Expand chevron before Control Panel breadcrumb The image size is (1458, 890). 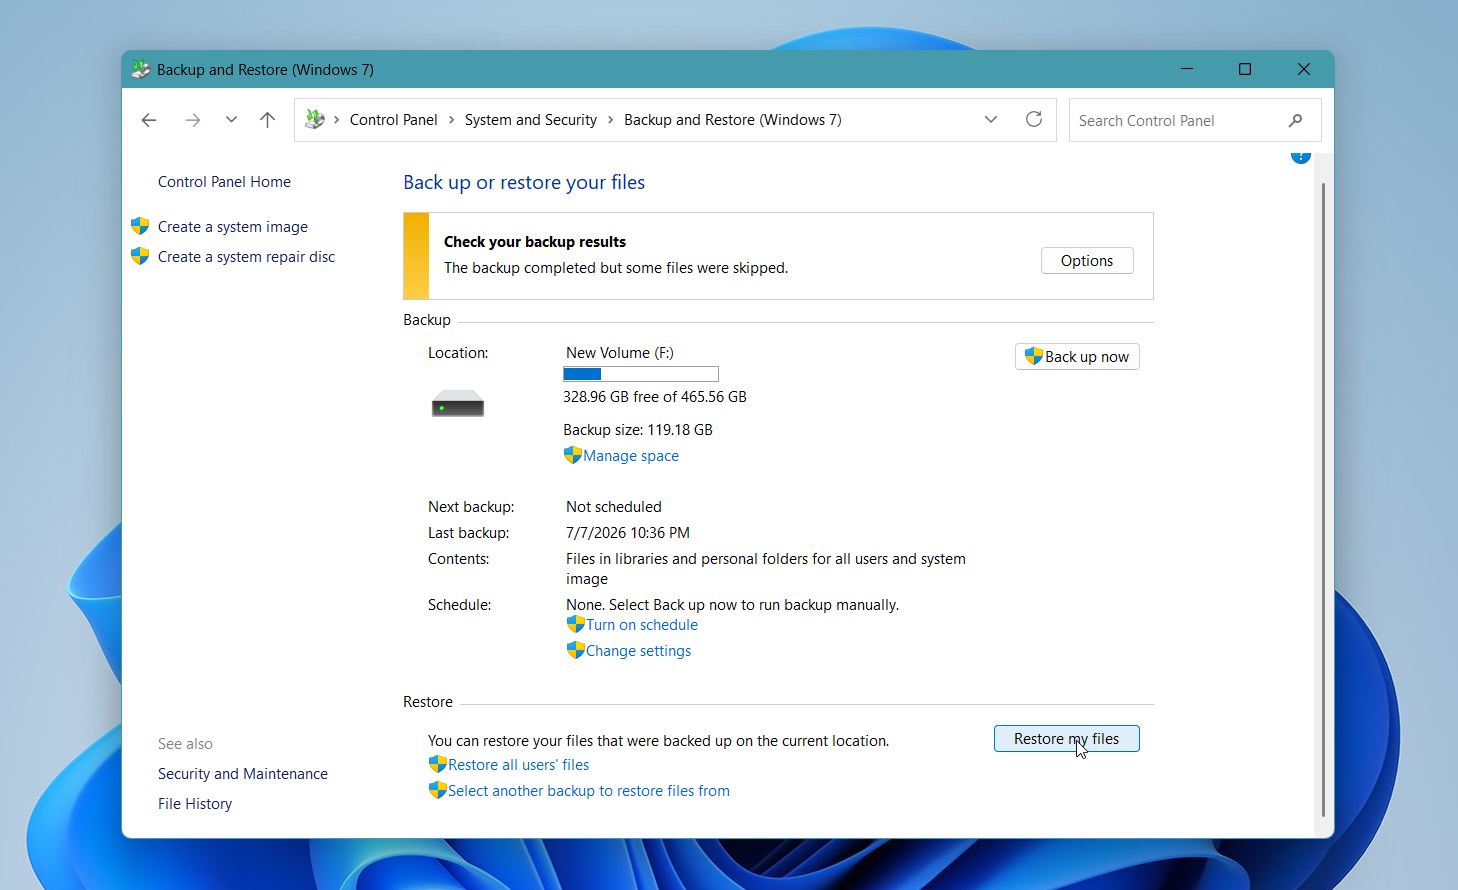pyautogui.click(x=336, y=120)
